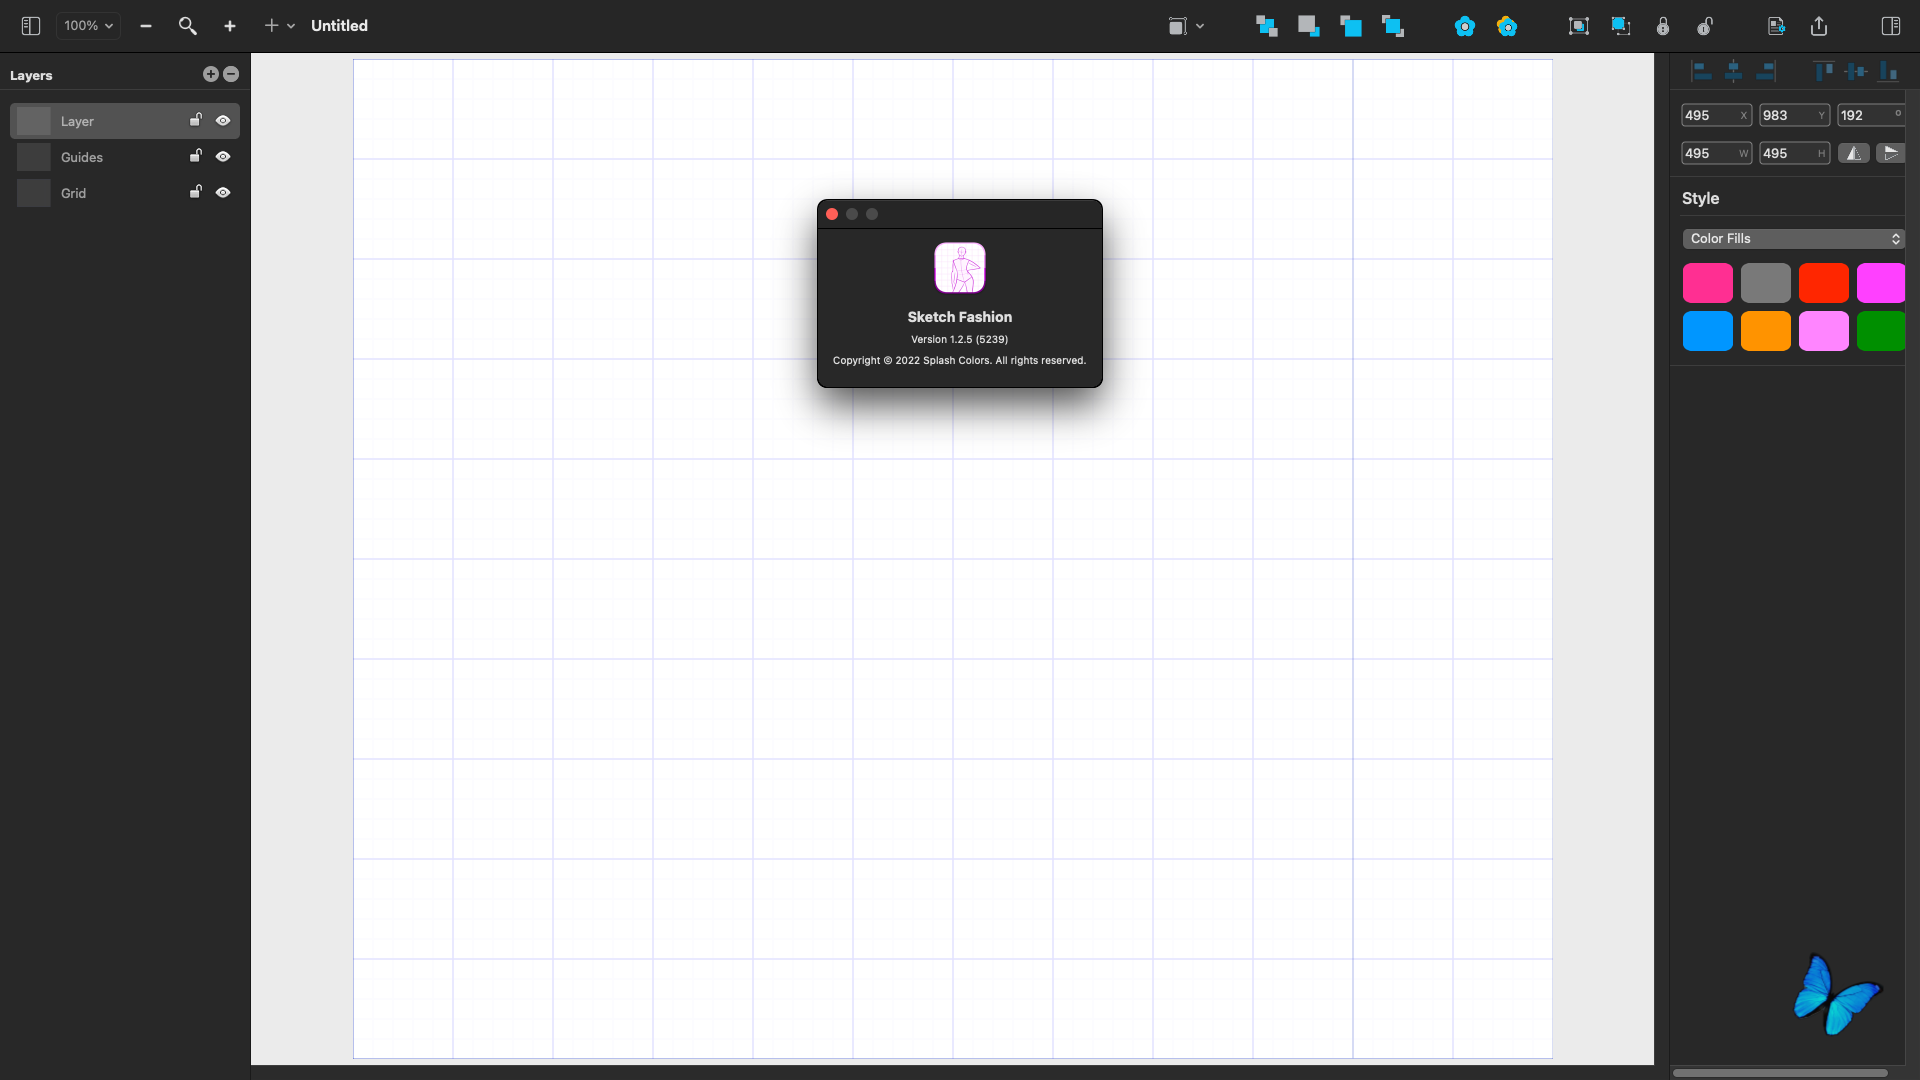
Task: Toggle lock on the Guides layer
Action: [196, 156]
